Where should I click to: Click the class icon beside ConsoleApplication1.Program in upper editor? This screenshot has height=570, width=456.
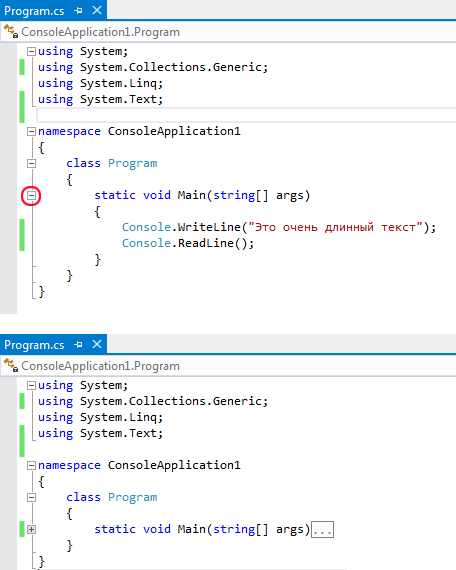11,32
